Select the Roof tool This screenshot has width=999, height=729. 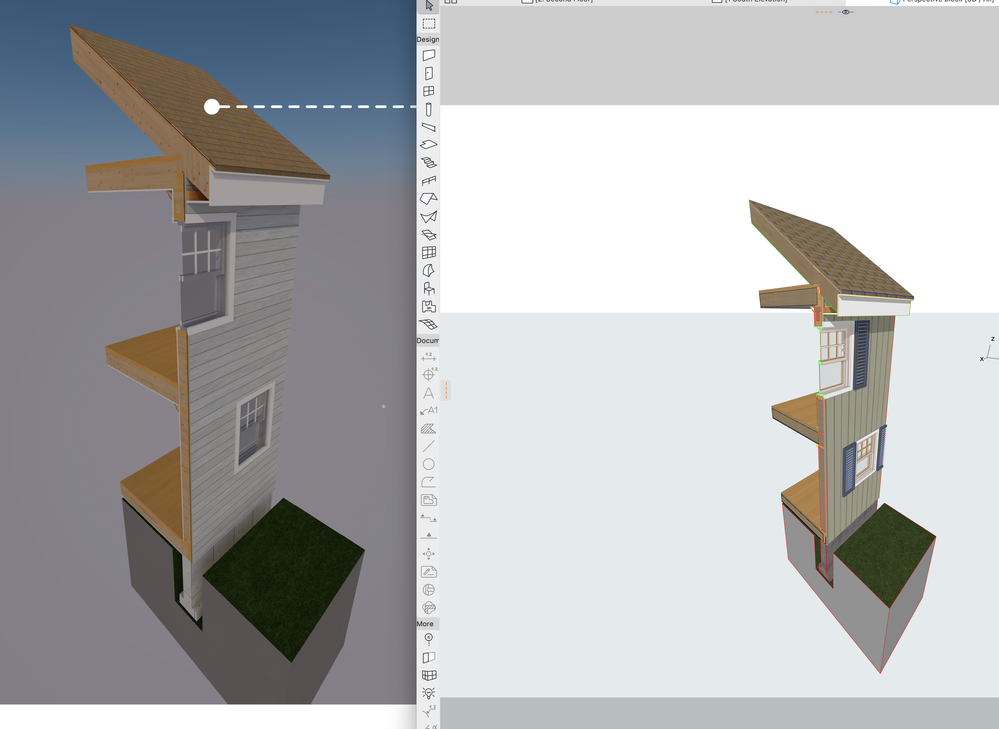click(x=429, y=199)
